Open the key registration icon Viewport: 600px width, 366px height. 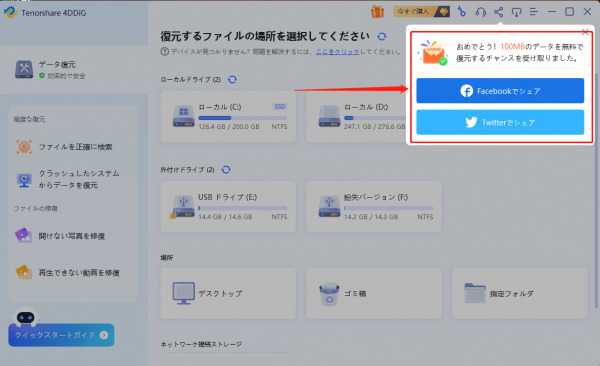(462, 11)
